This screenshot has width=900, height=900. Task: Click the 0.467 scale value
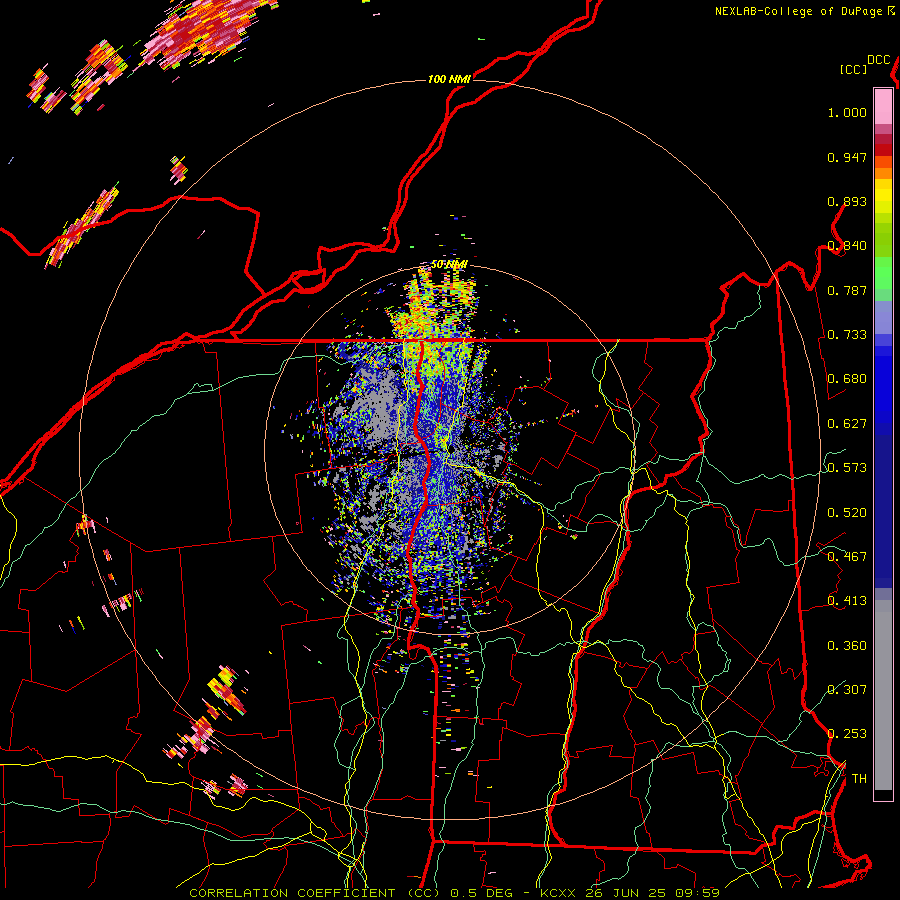(847, 557)
